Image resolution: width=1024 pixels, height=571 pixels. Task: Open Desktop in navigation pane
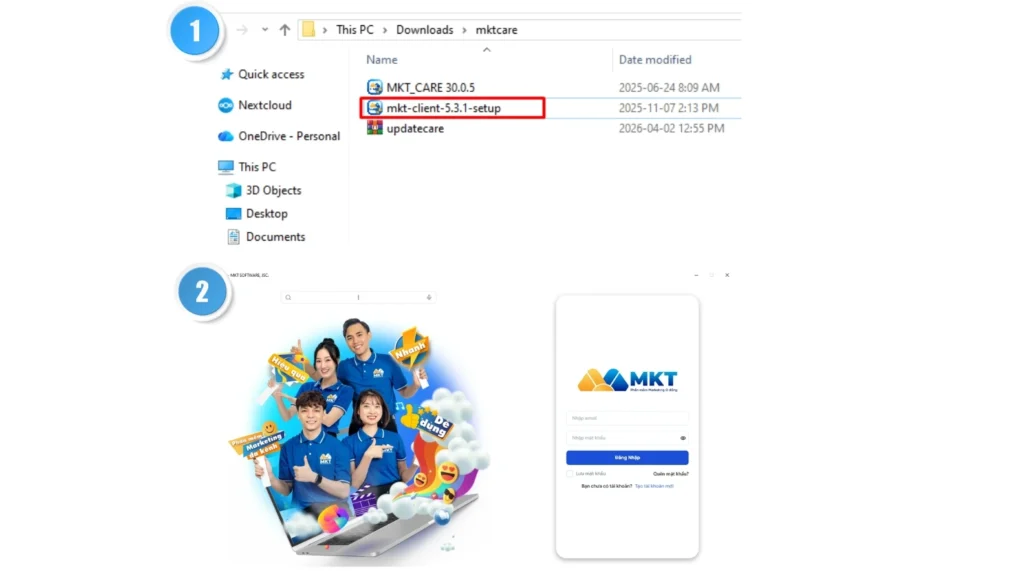[x=266, y=214]
